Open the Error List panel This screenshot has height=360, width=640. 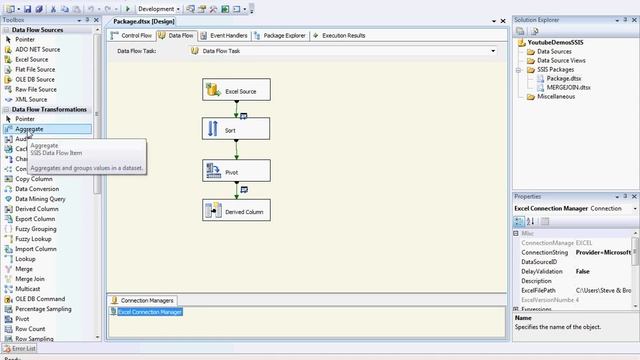pyautogui.click(x=19, y=349)
